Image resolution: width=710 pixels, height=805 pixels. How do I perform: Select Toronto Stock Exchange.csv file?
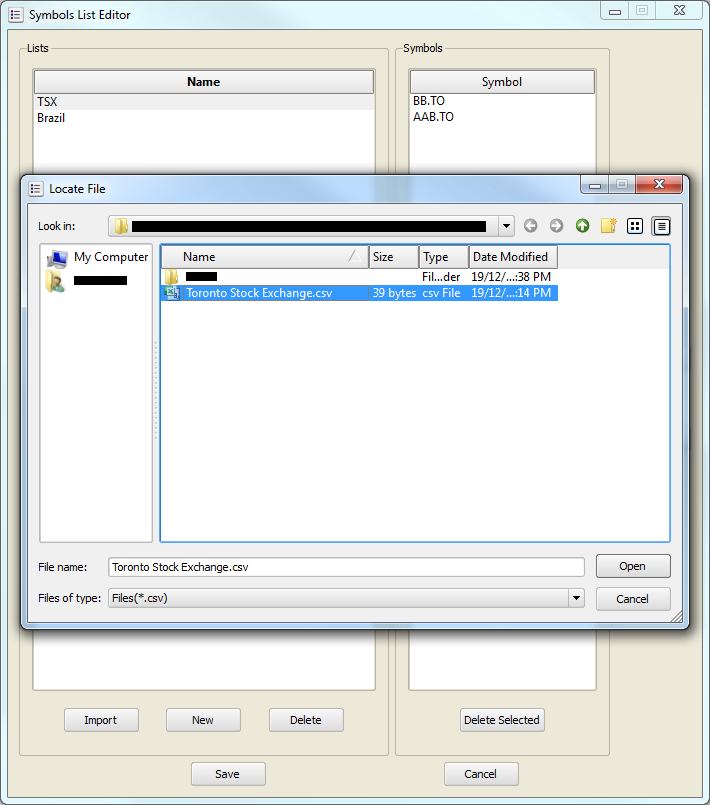click(258, 293)
